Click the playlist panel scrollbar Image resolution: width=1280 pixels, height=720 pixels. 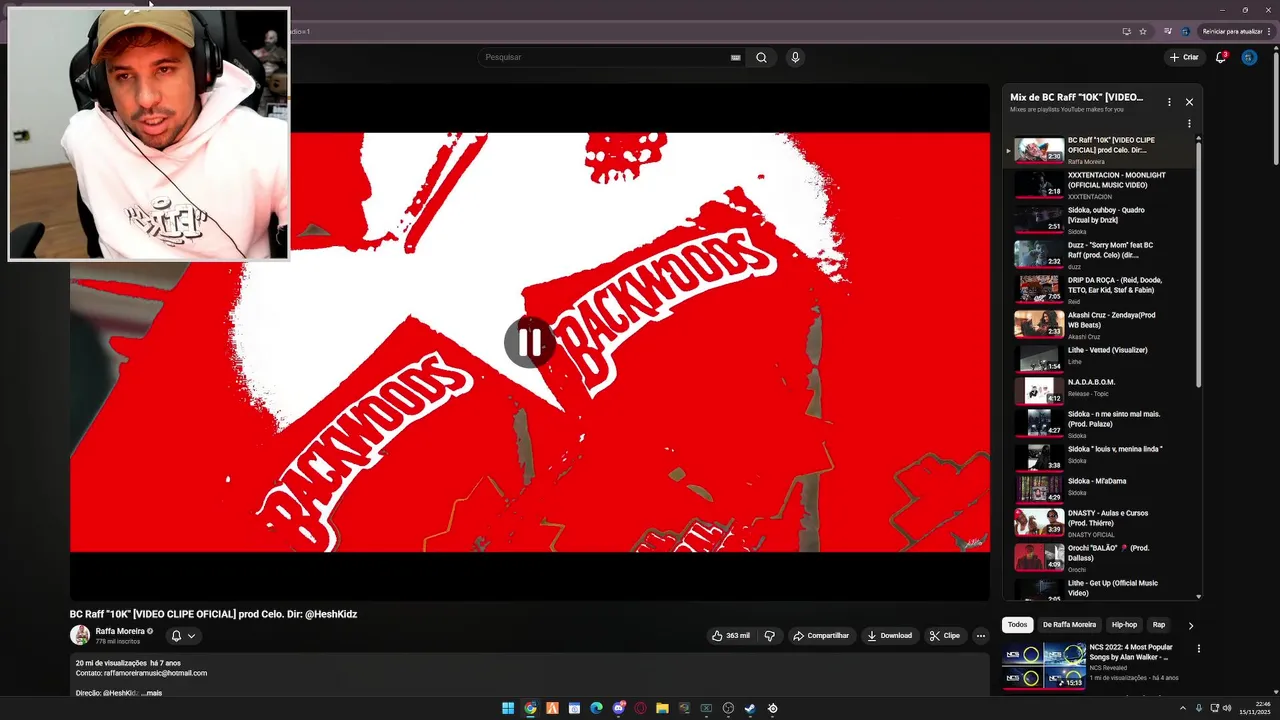coord(1198,265)
